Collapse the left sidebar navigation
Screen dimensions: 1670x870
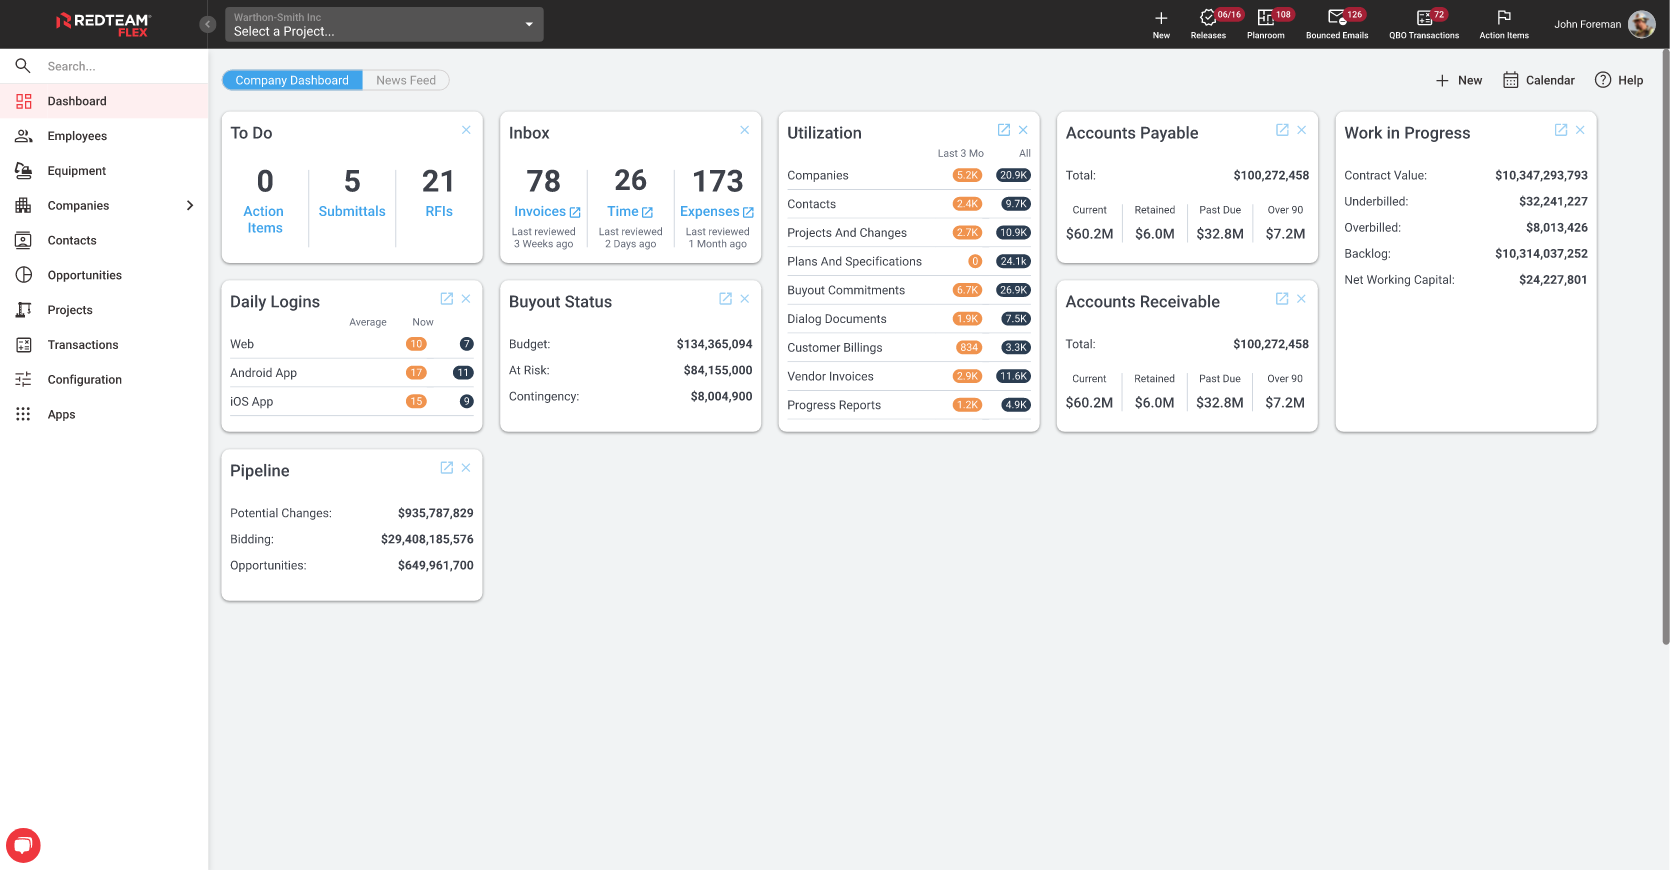tap(208, 24)
